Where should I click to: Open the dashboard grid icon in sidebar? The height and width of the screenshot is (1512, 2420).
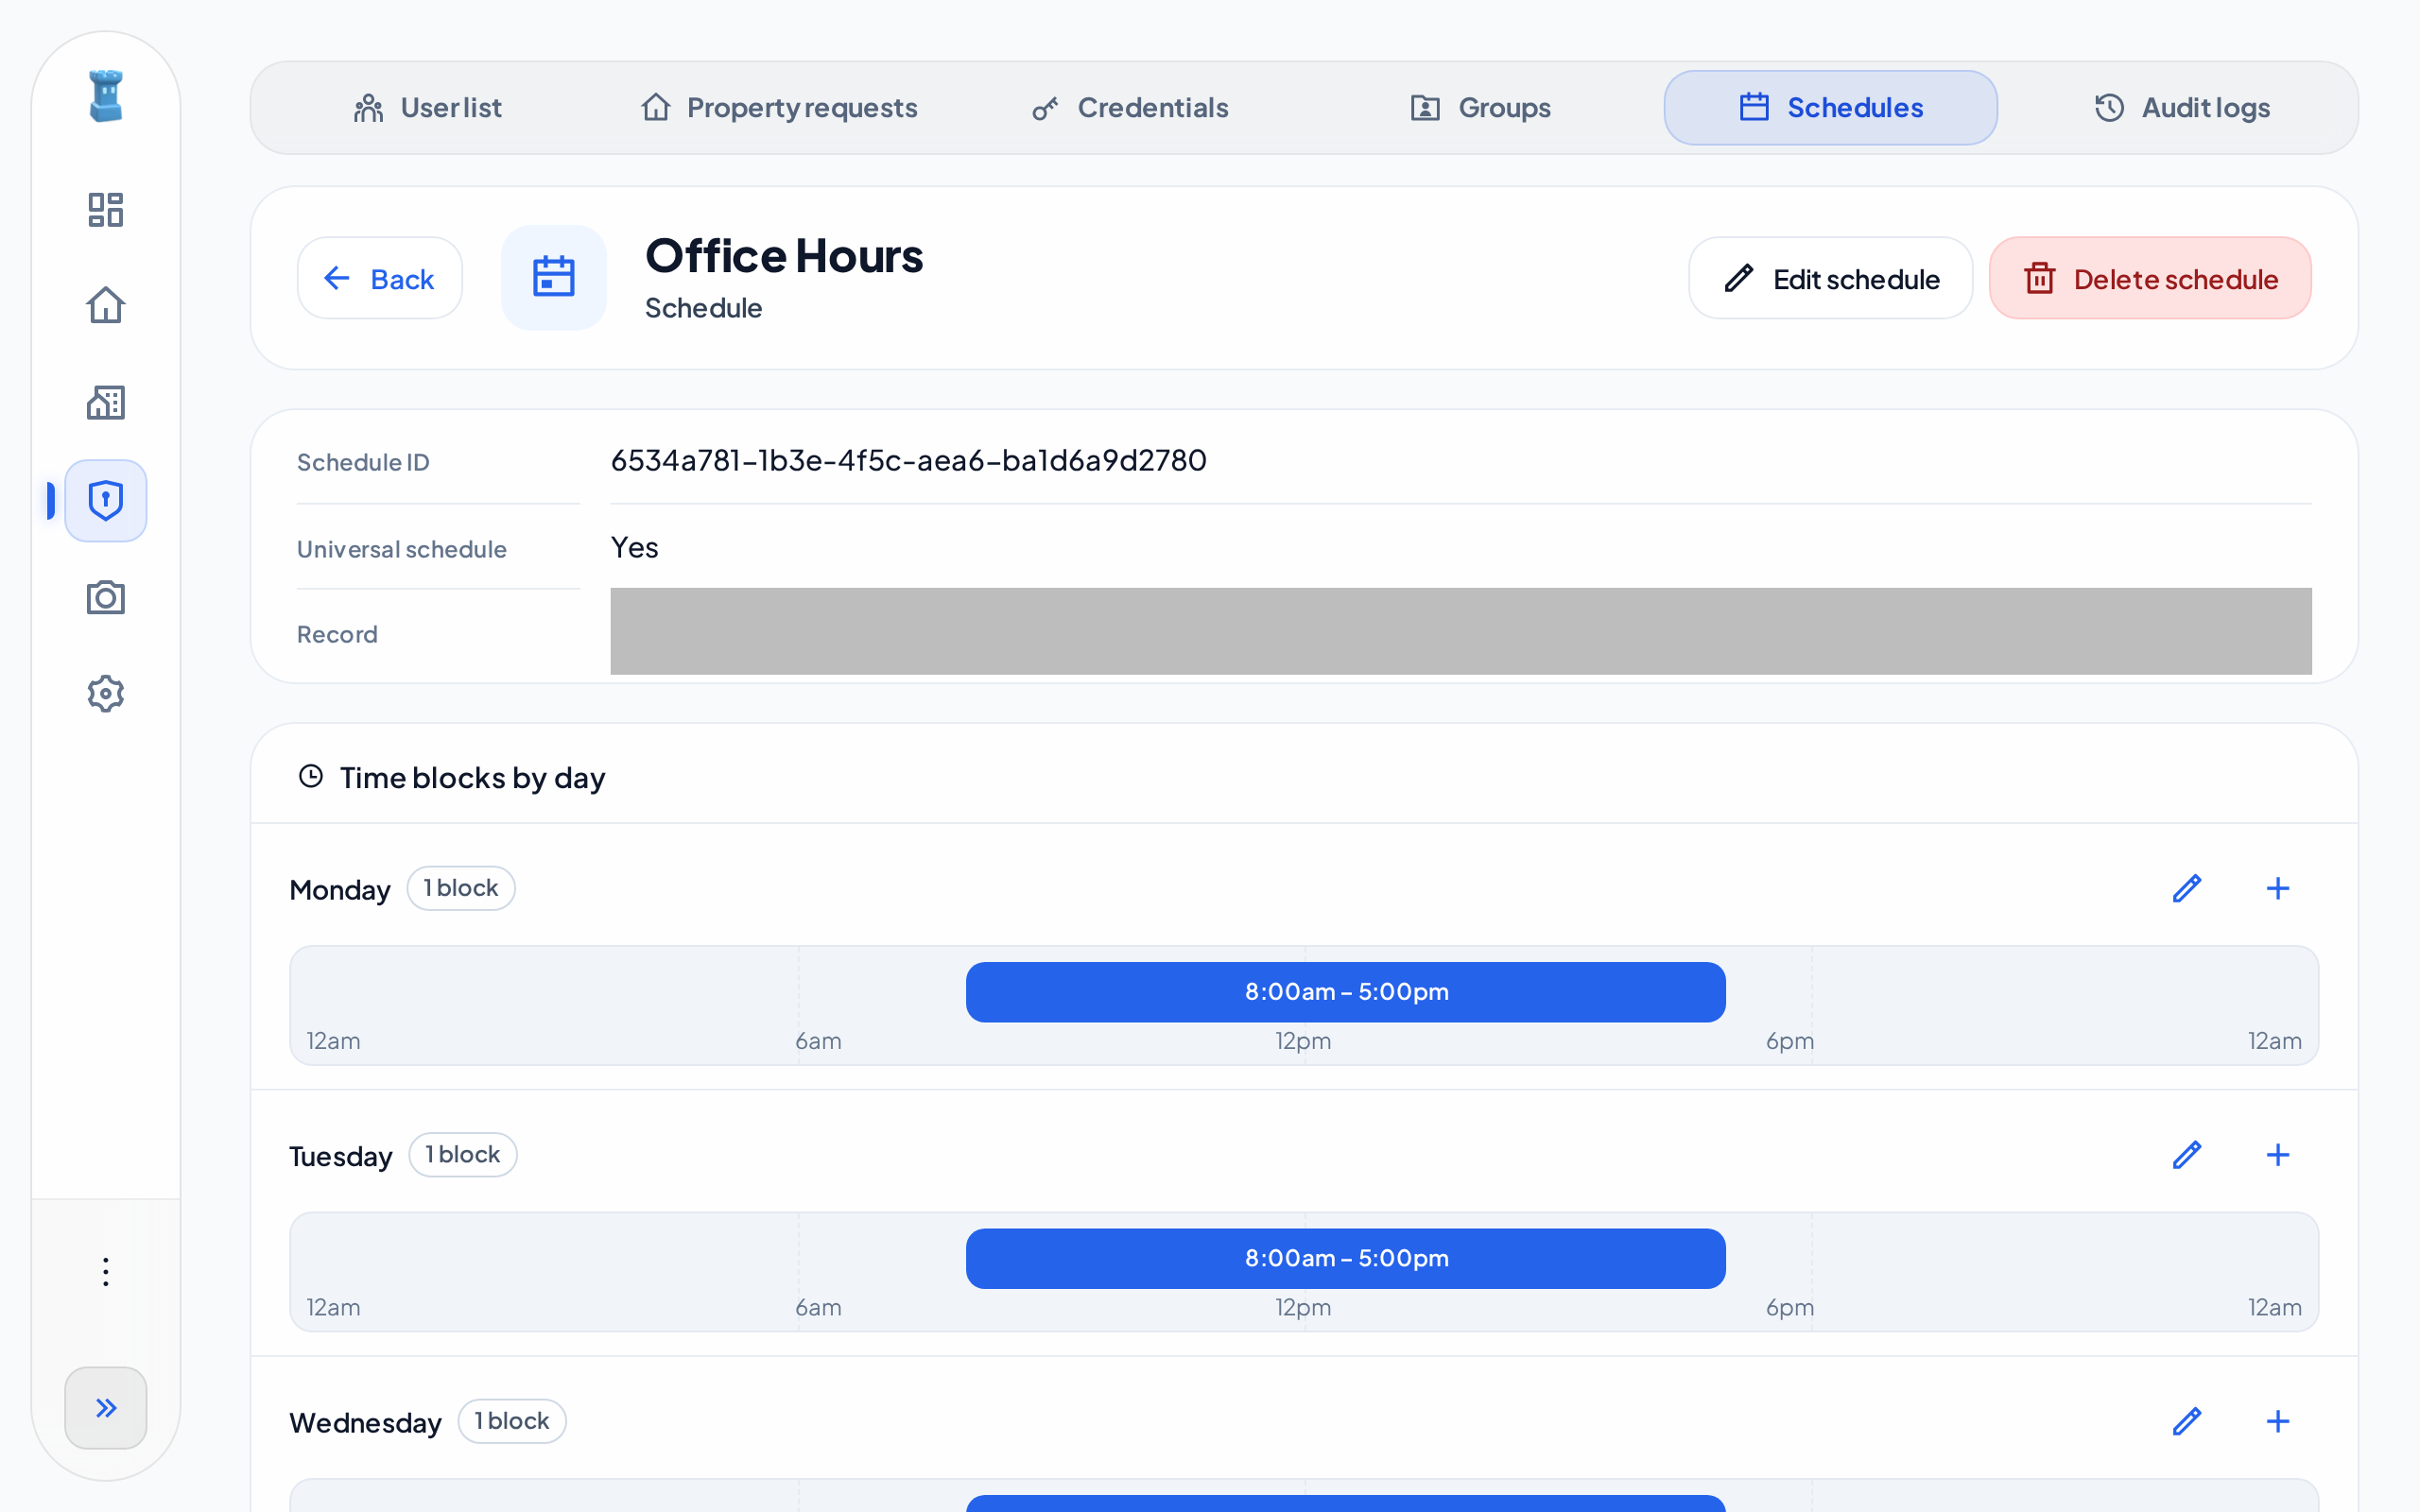pos(105,210)
